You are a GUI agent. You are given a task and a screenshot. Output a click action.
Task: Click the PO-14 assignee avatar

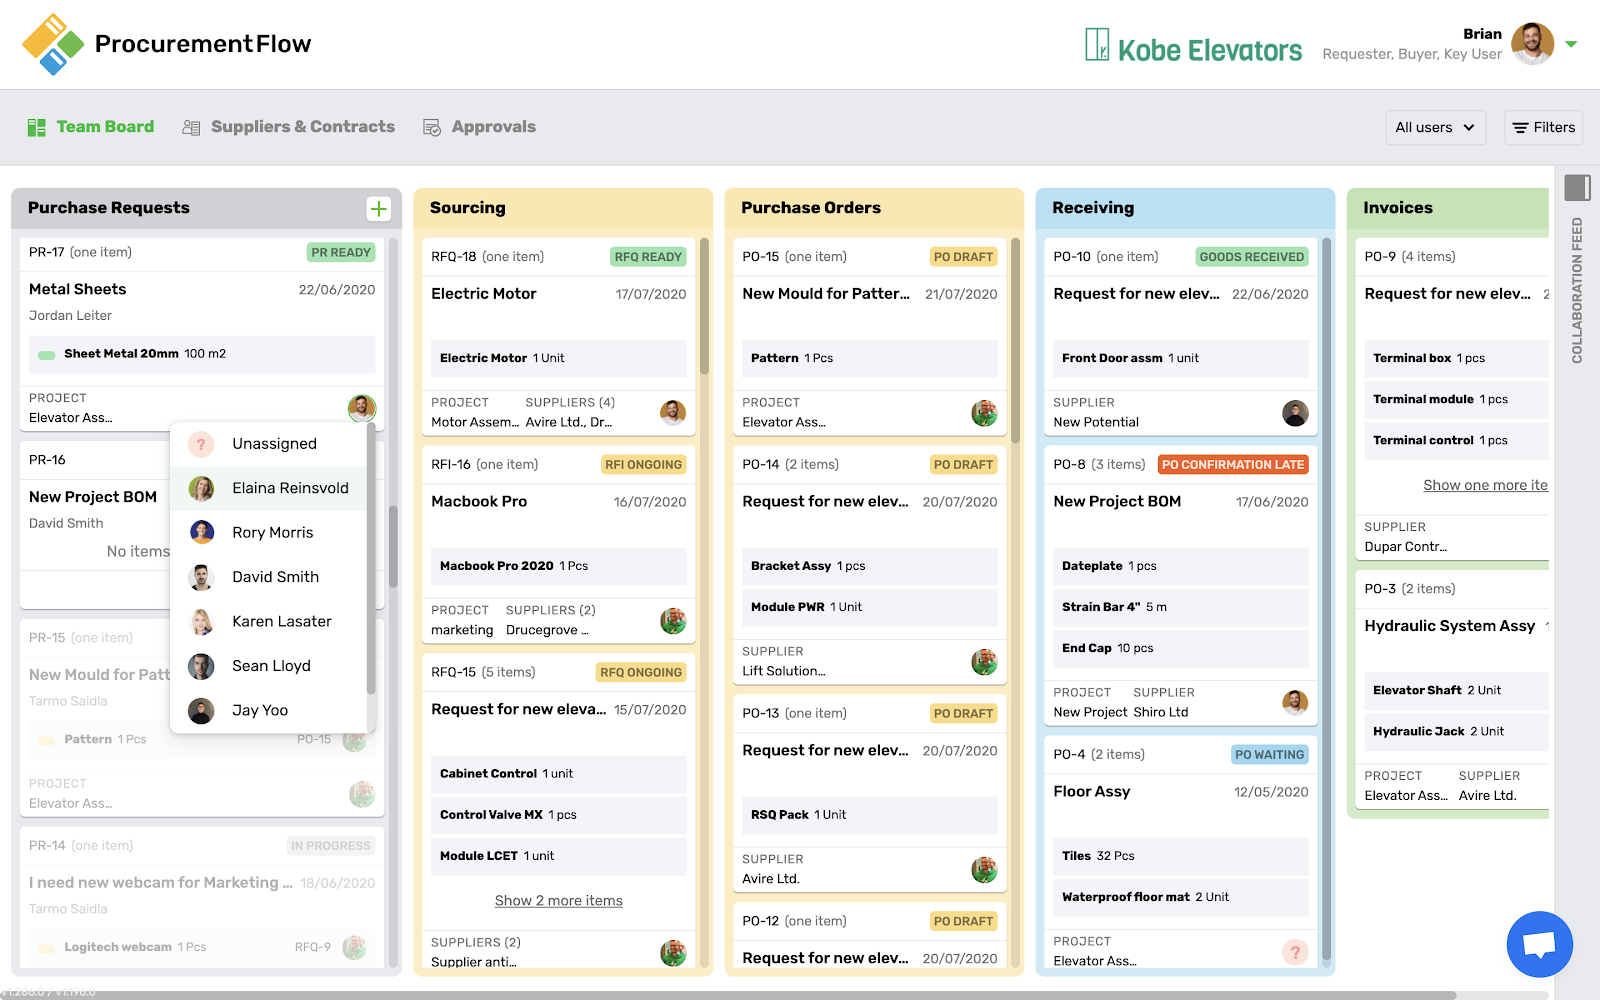(984, 661)
